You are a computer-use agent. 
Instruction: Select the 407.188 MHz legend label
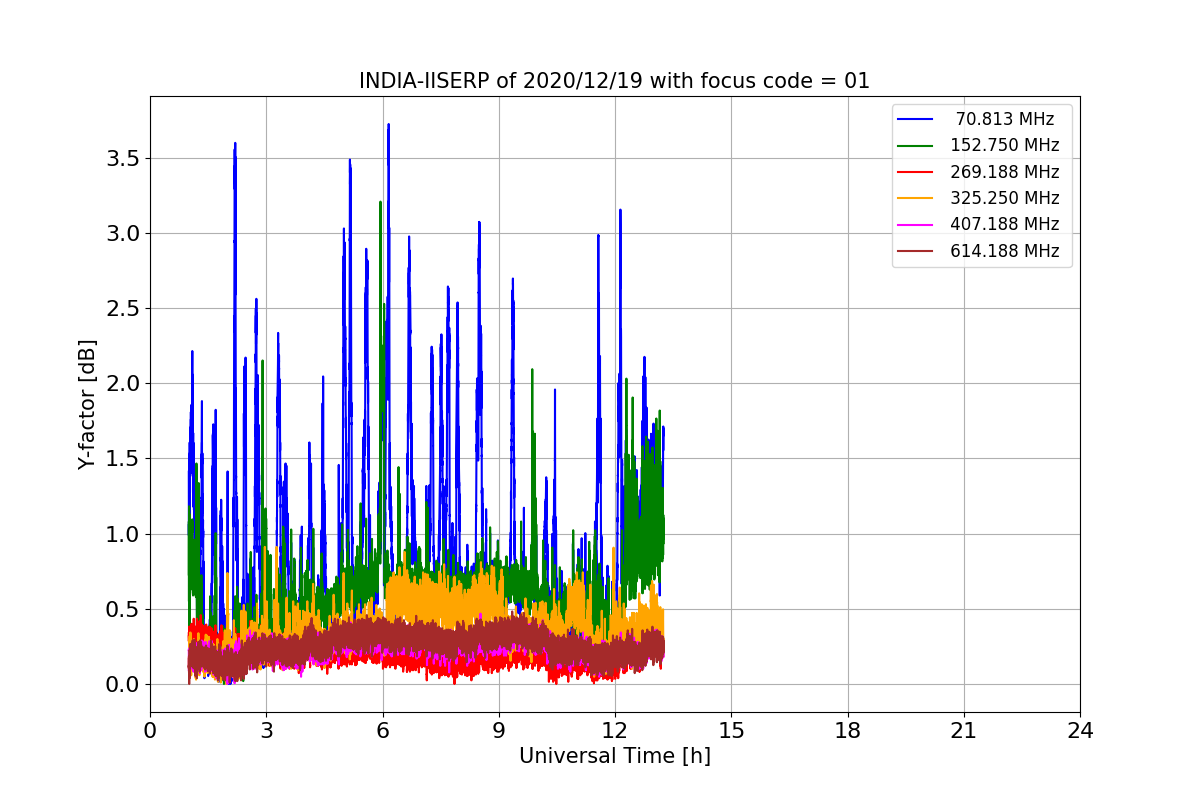pyautogui.click(x=1004, y=224)
